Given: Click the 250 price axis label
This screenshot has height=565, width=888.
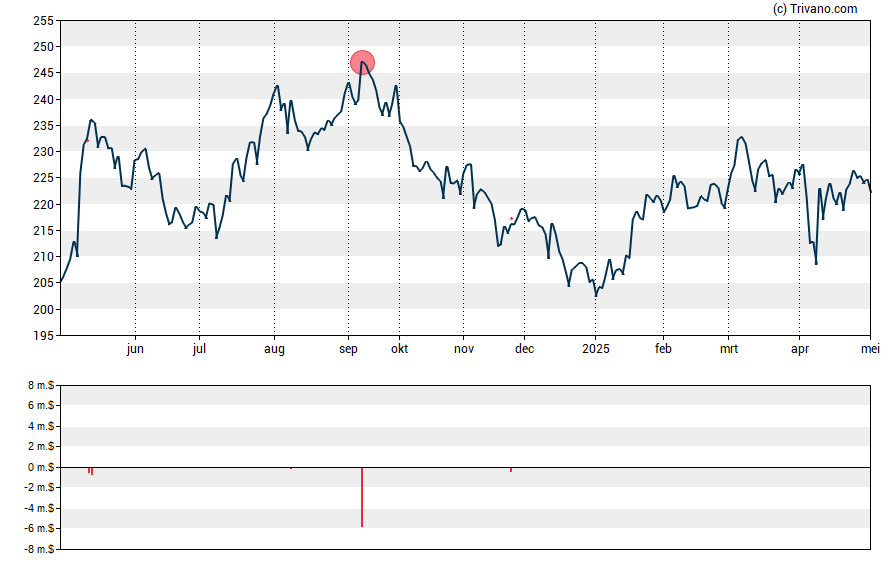Looking at the screenshot, I should click(43, 47).
